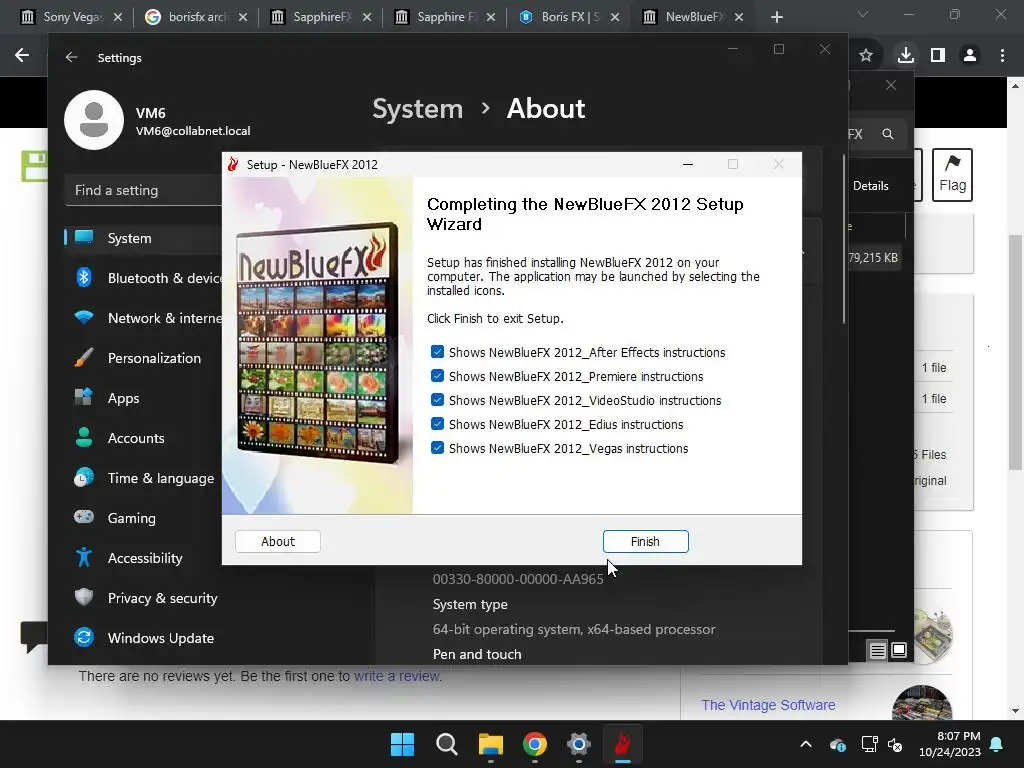Close the Sony Vegas browser tab

(118, 17)
